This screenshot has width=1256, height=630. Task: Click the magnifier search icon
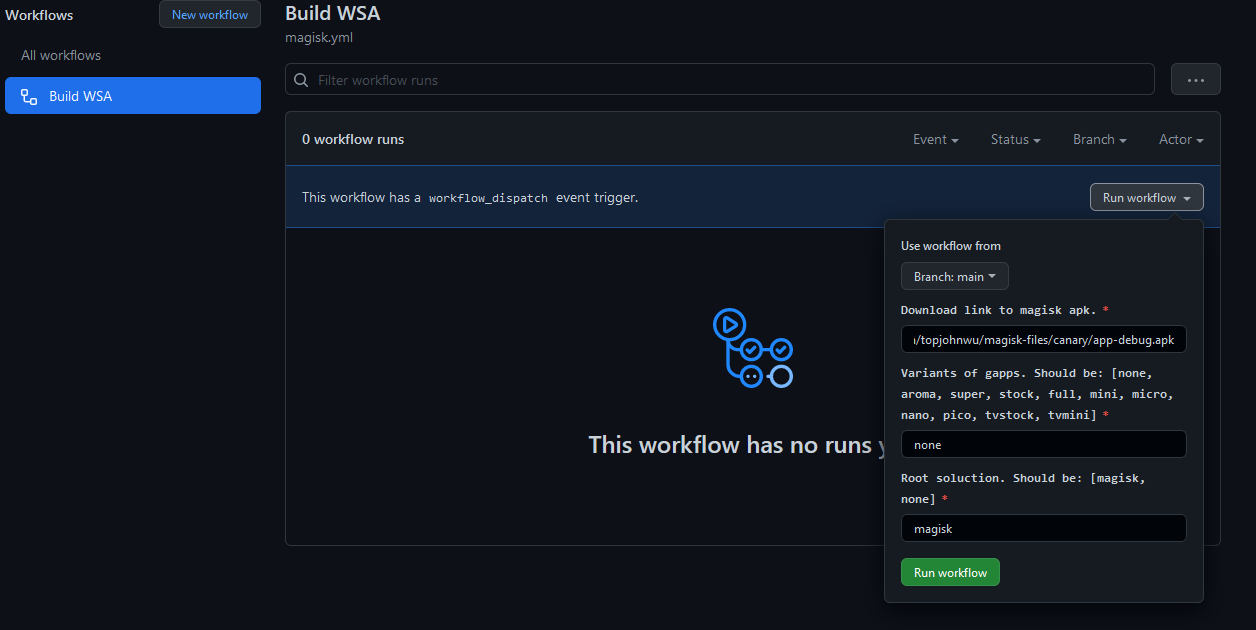point(301,80)
